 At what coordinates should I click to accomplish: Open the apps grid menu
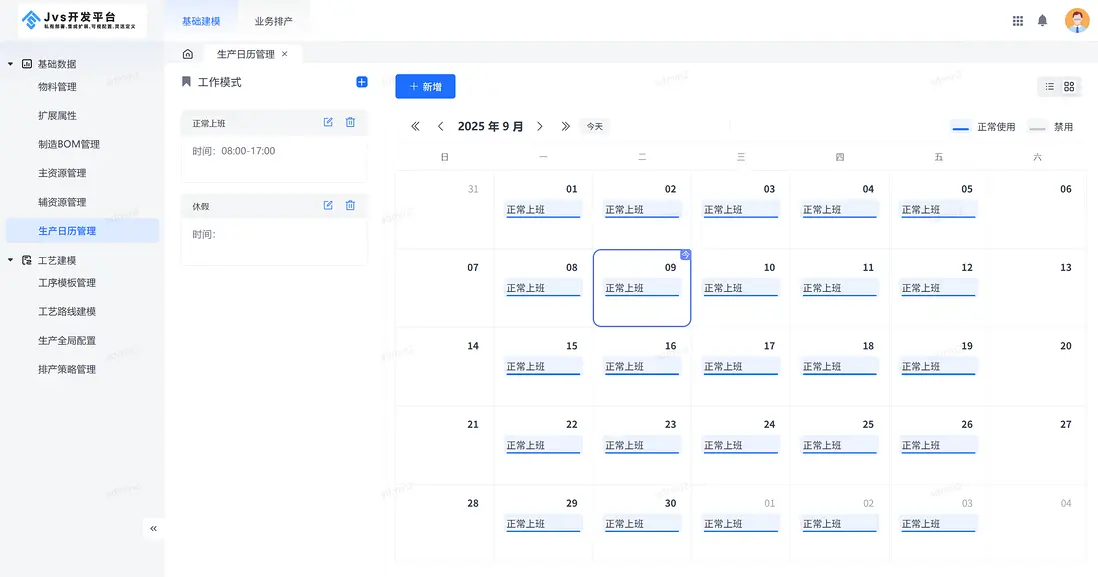(1018, 21)
